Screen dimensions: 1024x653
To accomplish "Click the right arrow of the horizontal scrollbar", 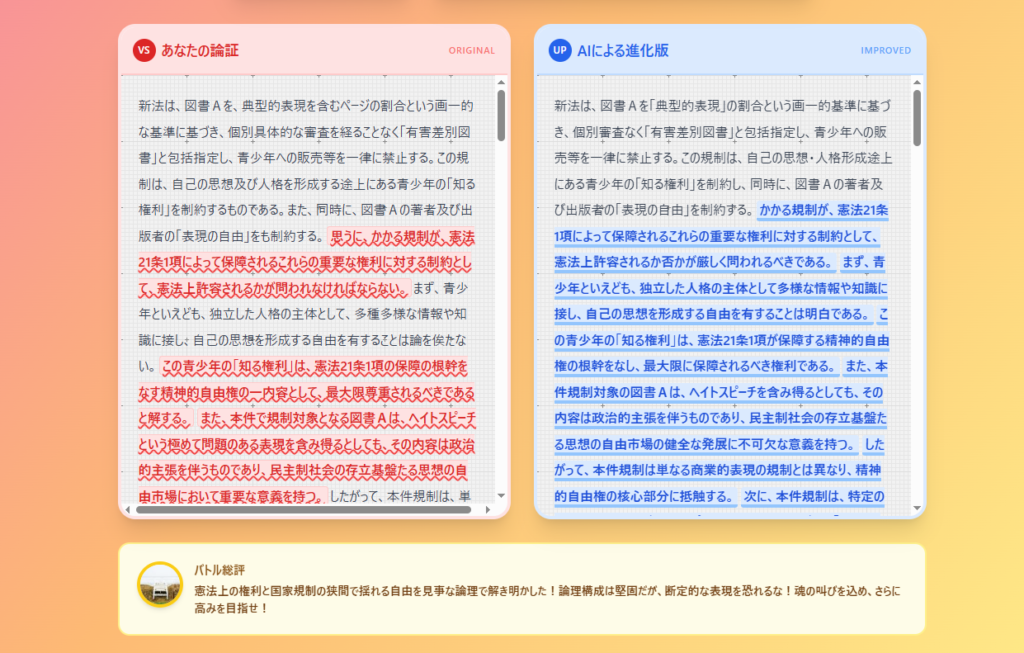I will coord(486,509).
